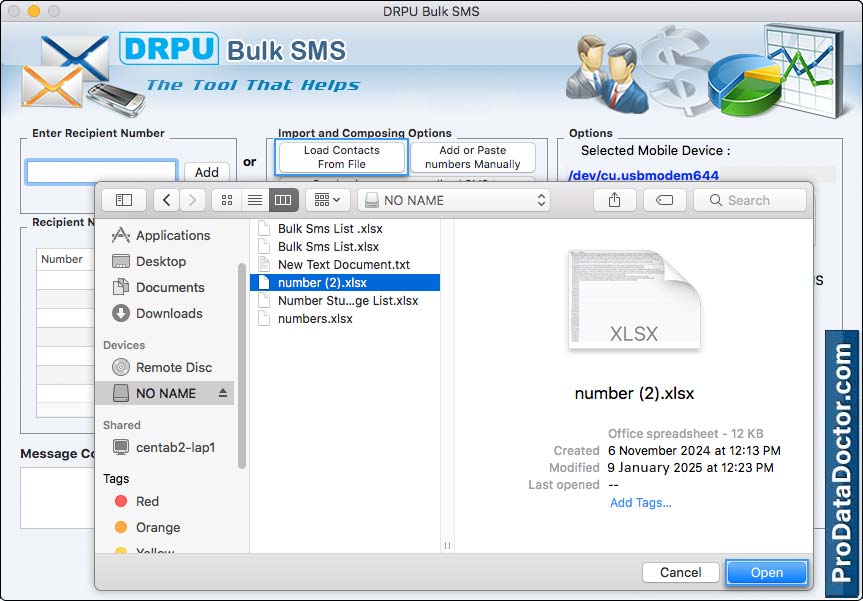The width and height of the screenshot is (863, 601).
Task: Eject the NO NAME volume
Action: [222, 394]
